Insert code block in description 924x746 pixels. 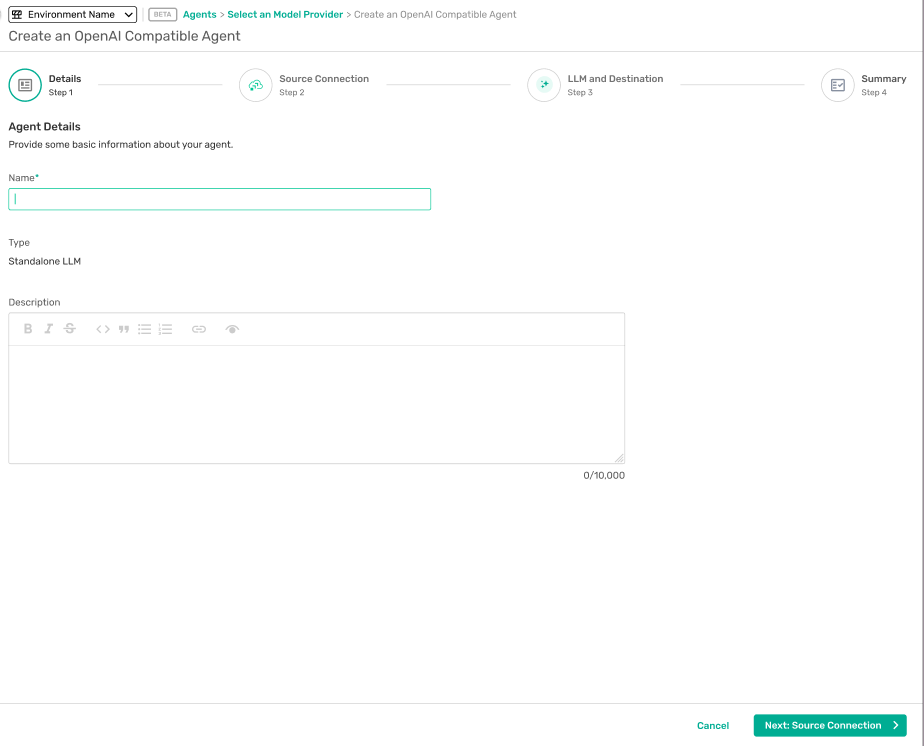point(103,329)
